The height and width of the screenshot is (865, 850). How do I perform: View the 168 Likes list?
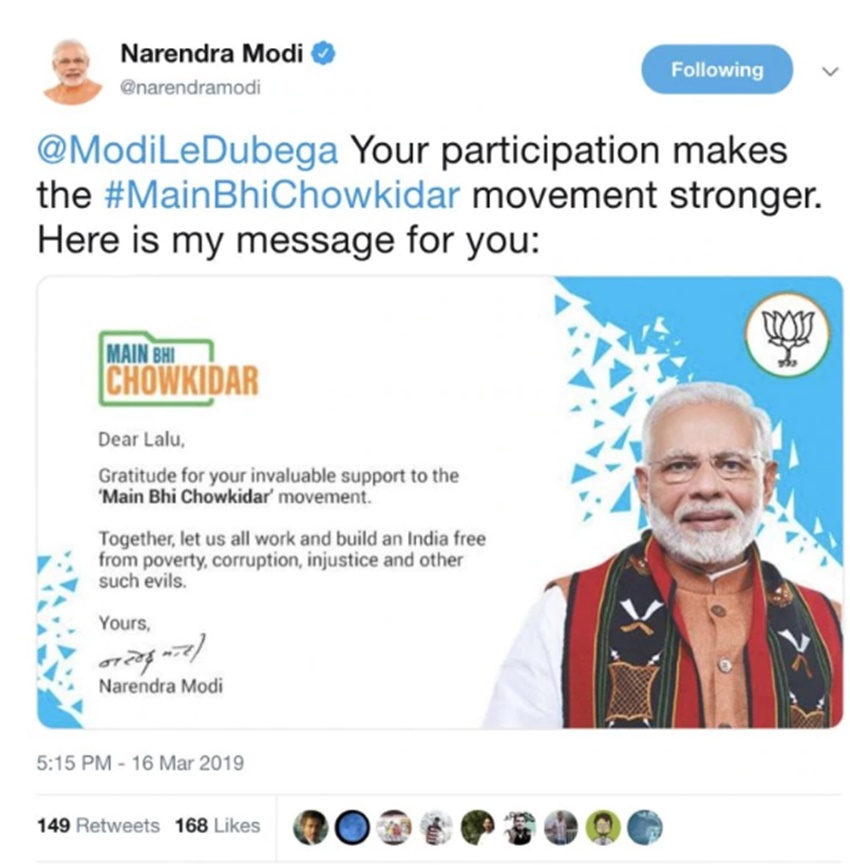pos(217,826)
